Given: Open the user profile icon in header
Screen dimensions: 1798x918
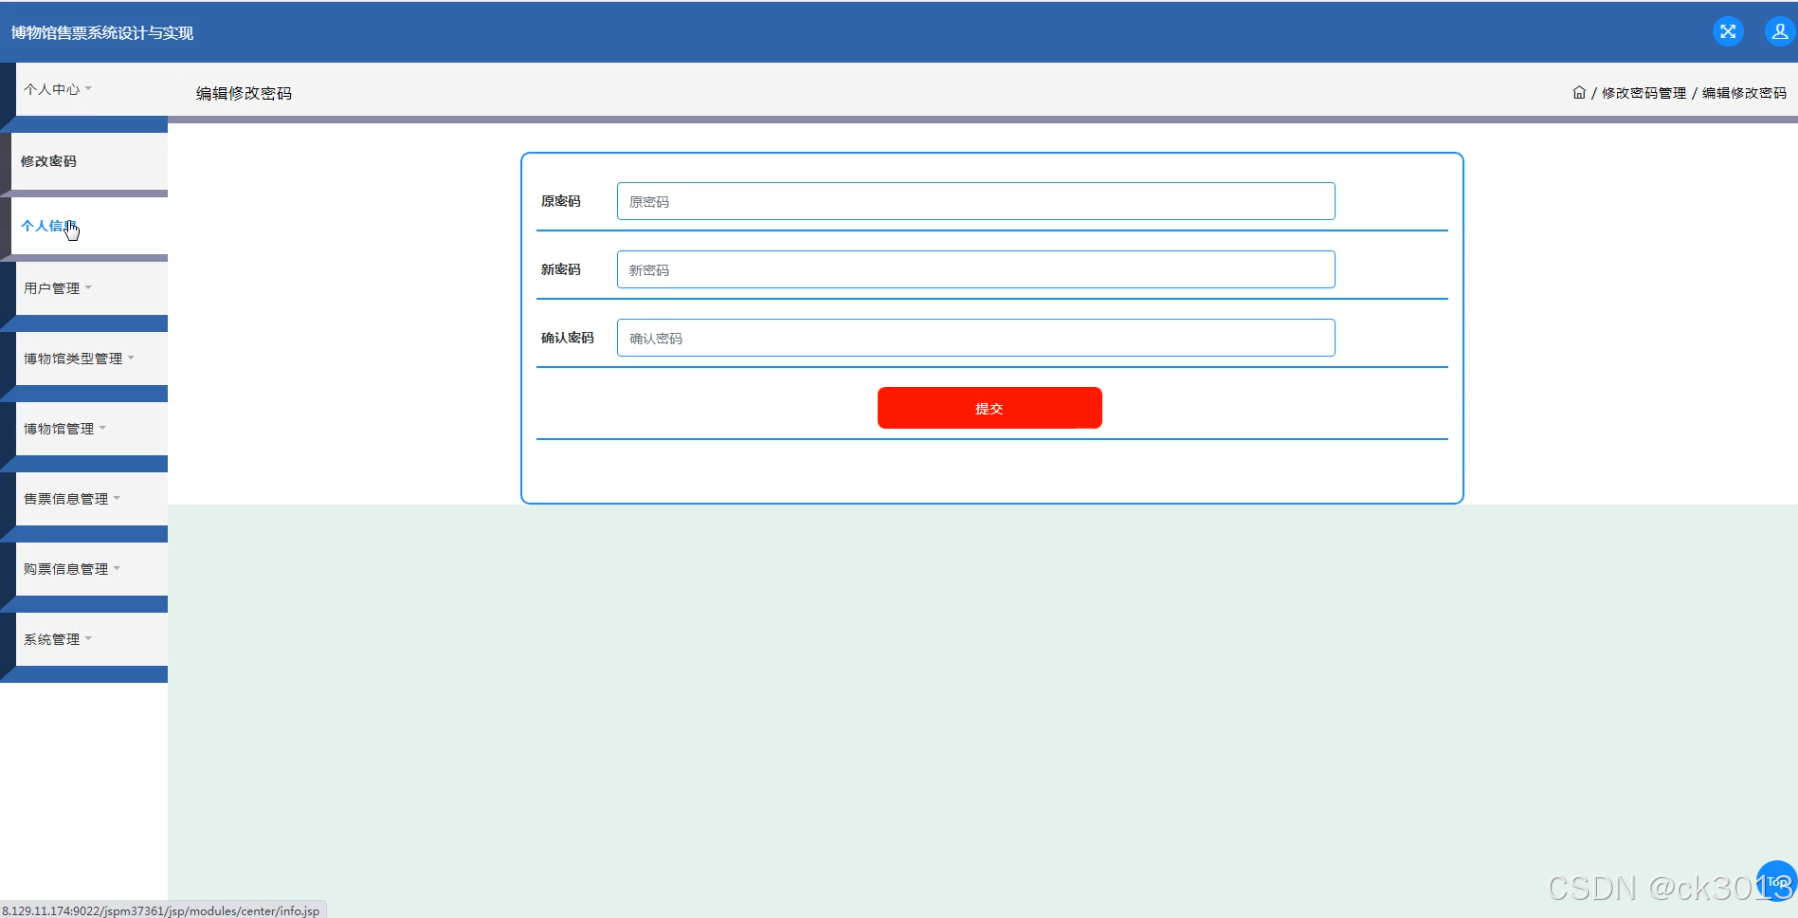Looking at the screenshot, I should tap(1780, 32).
